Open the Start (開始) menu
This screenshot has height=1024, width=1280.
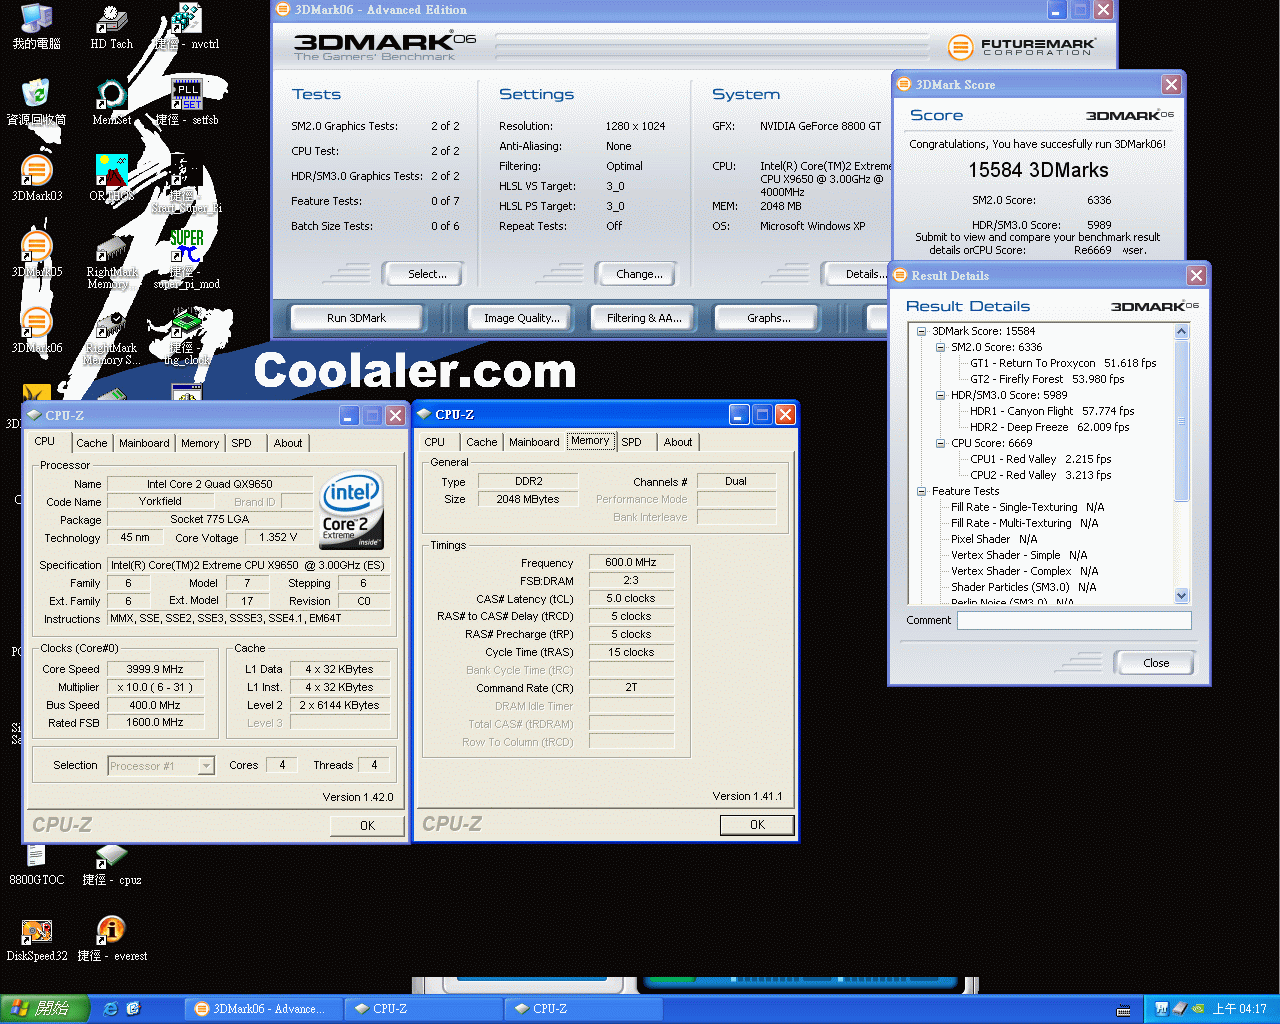(45, 1009)
